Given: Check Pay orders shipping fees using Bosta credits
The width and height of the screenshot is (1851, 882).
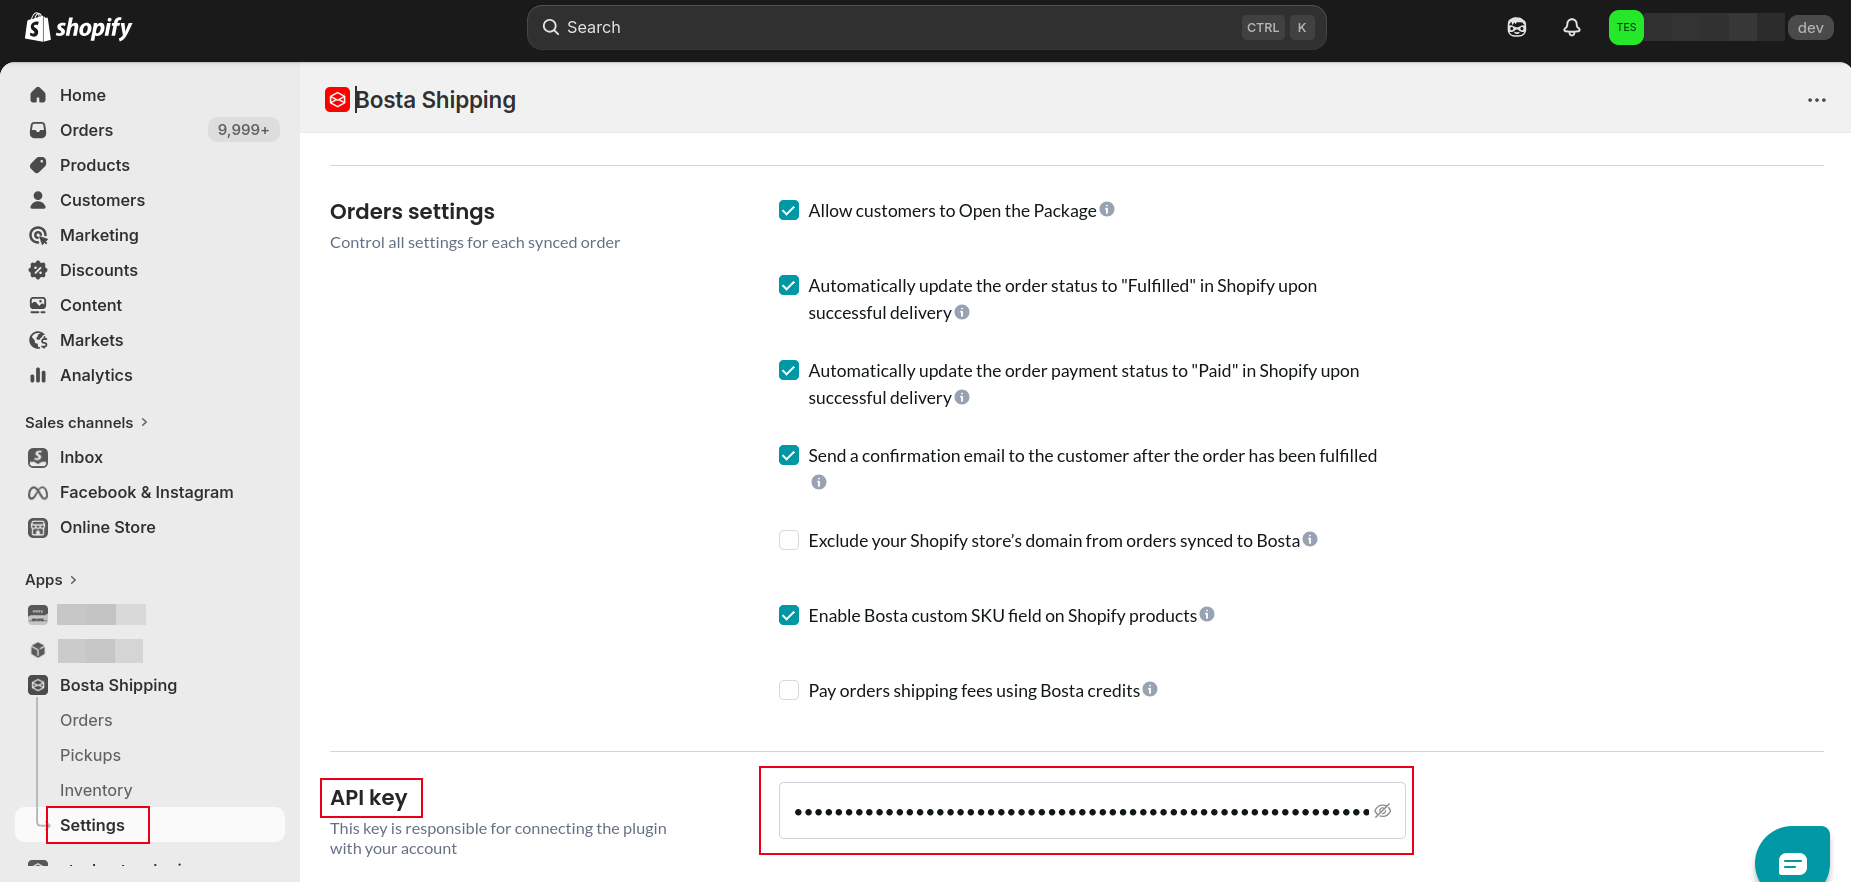Looking at the screenshot, I should click(789, 690).
